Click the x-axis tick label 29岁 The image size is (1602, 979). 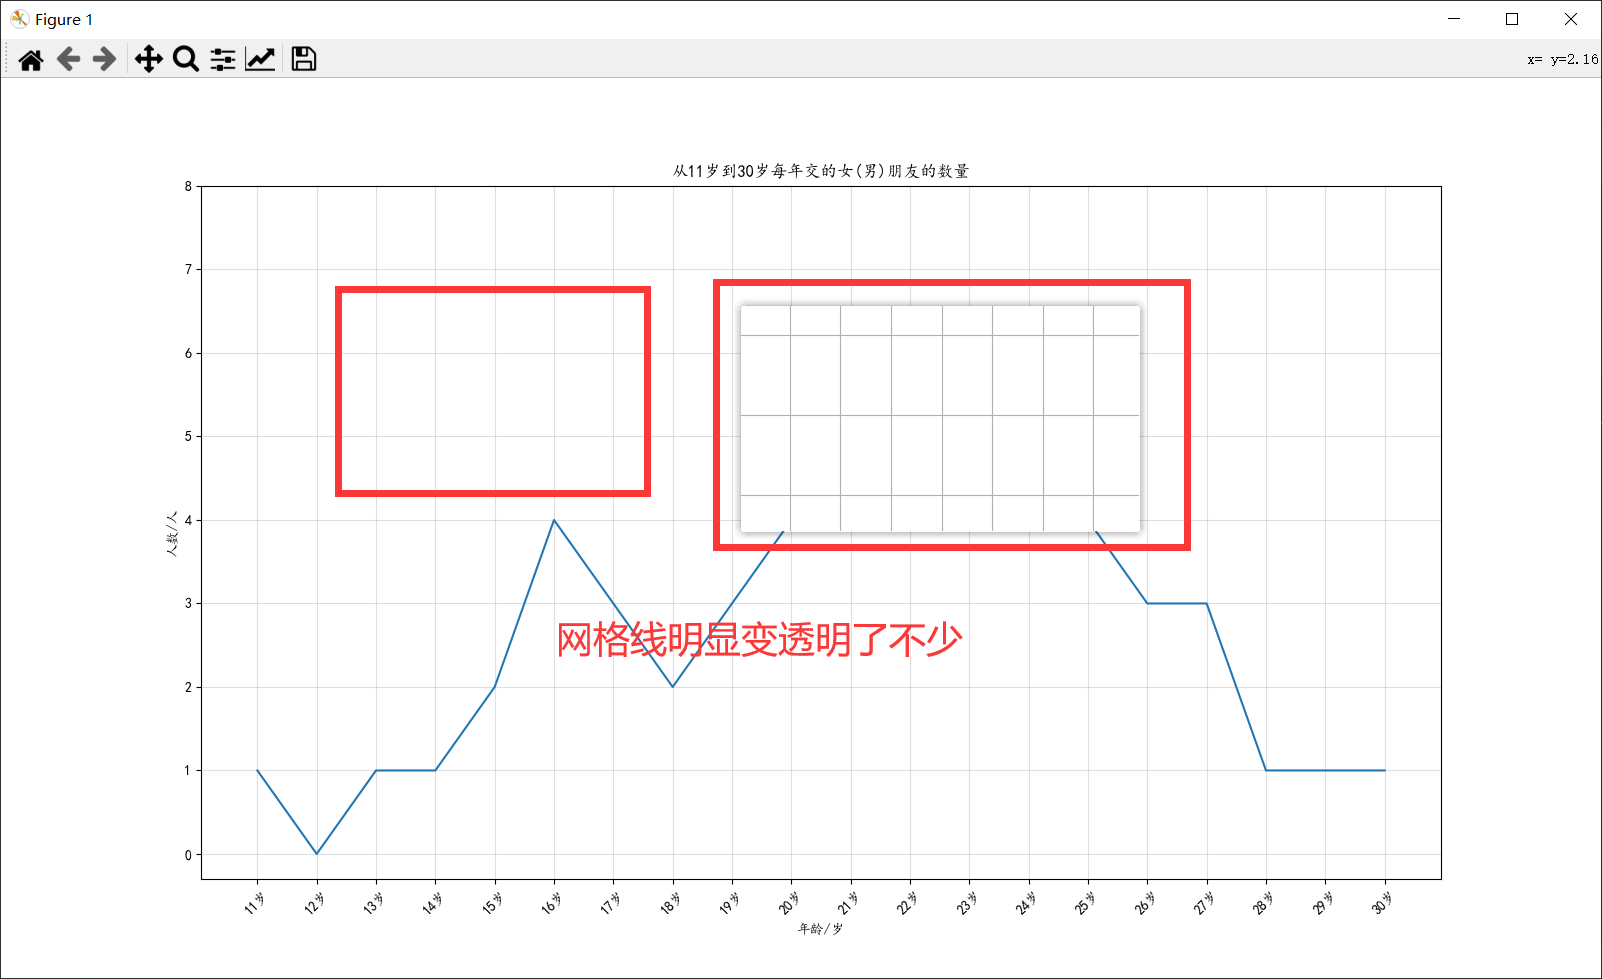click(x=1324, y=903)
